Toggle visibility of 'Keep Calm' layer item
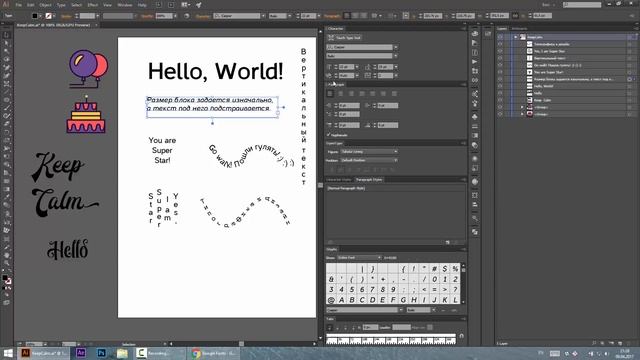 500,100
